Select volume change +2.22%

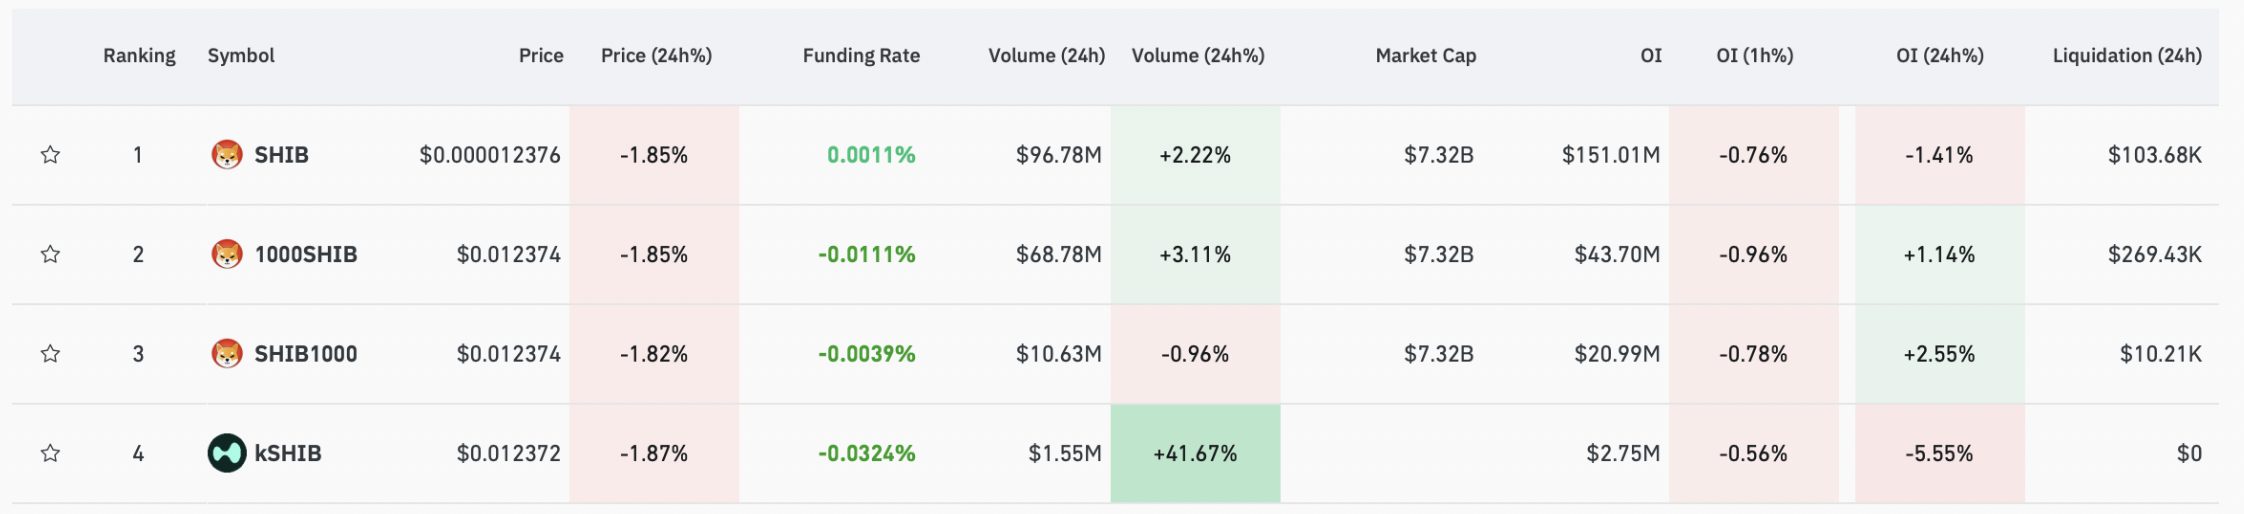[x=1195, y=155]
